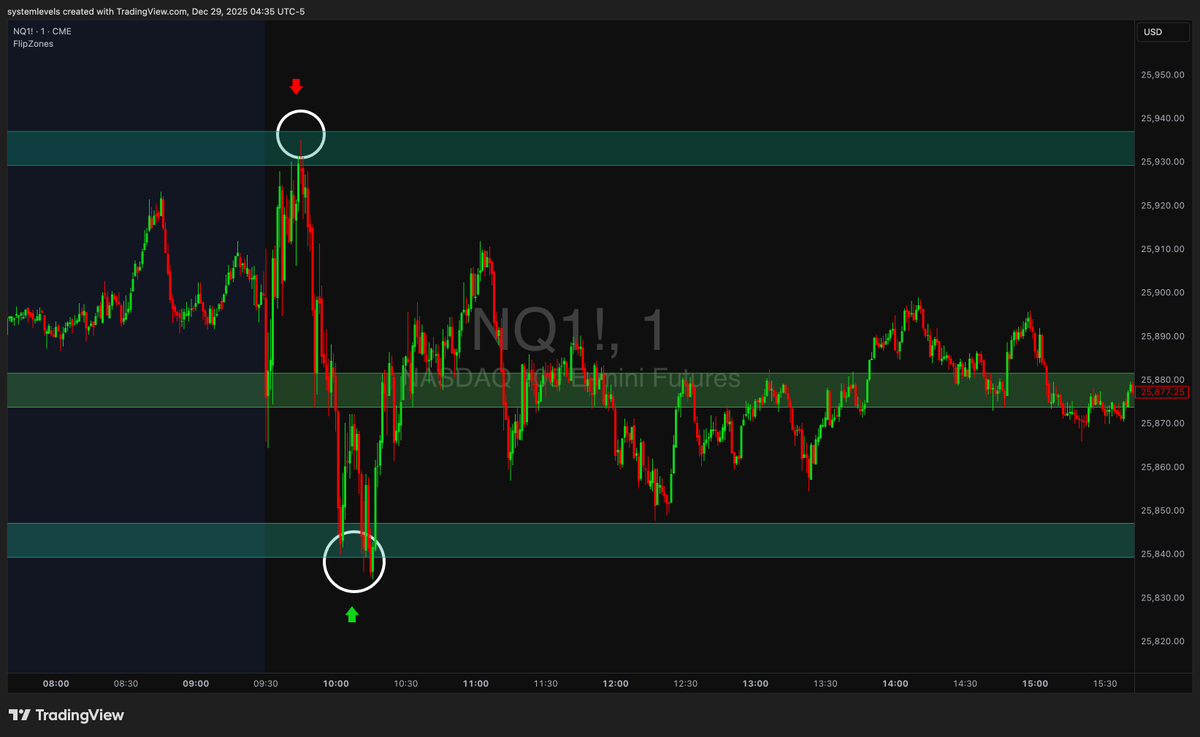
Task: Click the 15:30 time axis label
Action: [1106, 684]
